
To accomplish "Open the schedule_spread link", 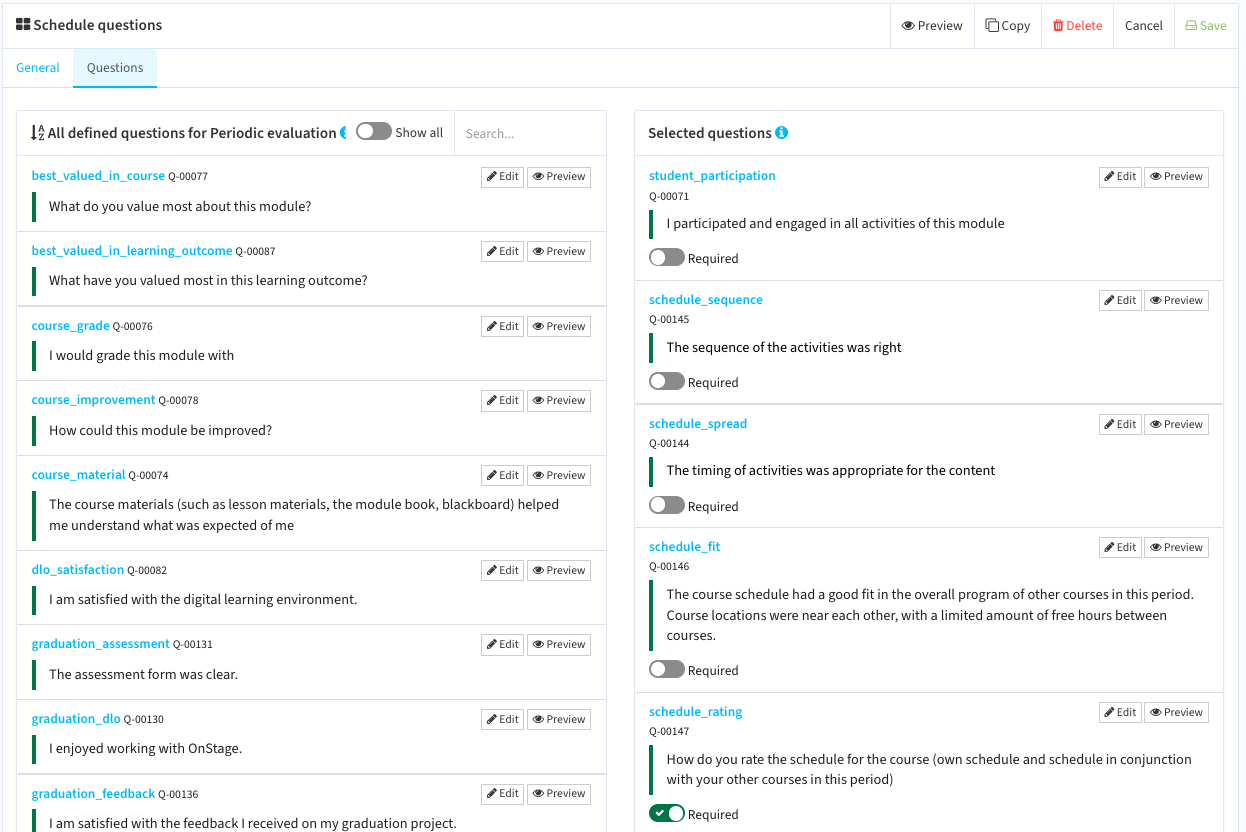I will pos(698,424).
